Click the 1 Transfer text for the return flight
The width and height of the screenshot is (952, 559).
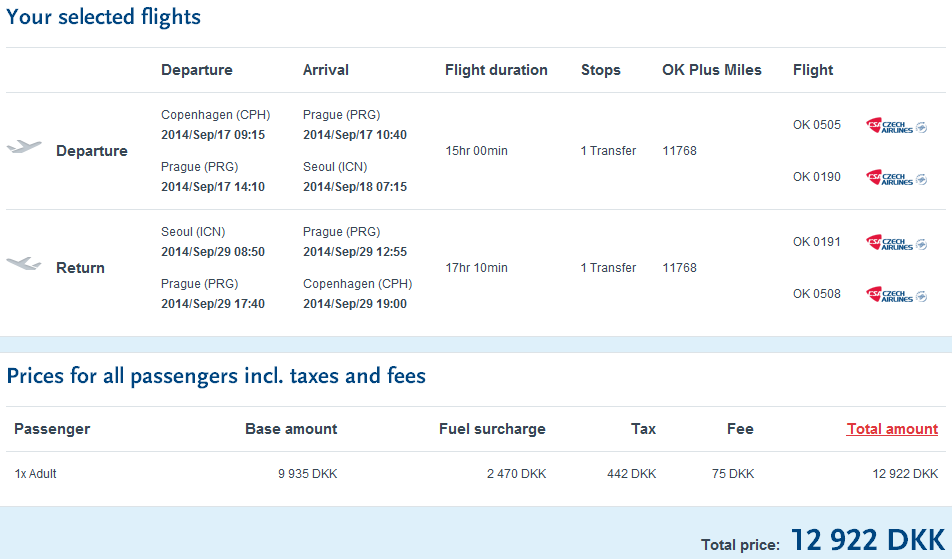point(608,268)
